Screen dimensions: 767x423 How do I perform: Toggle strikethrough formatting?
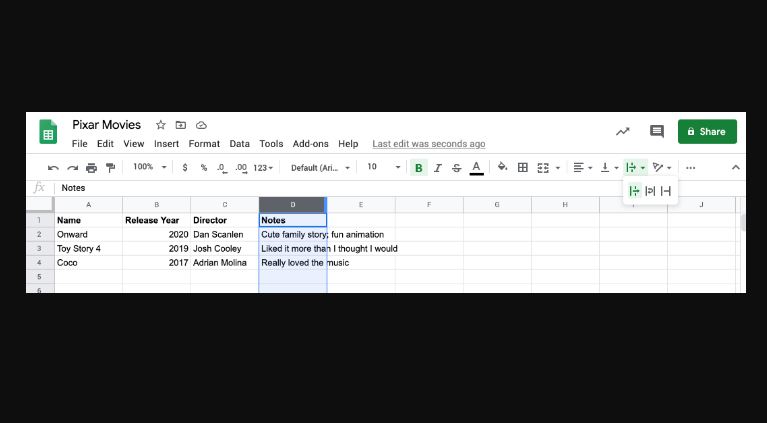pos(456,168)
